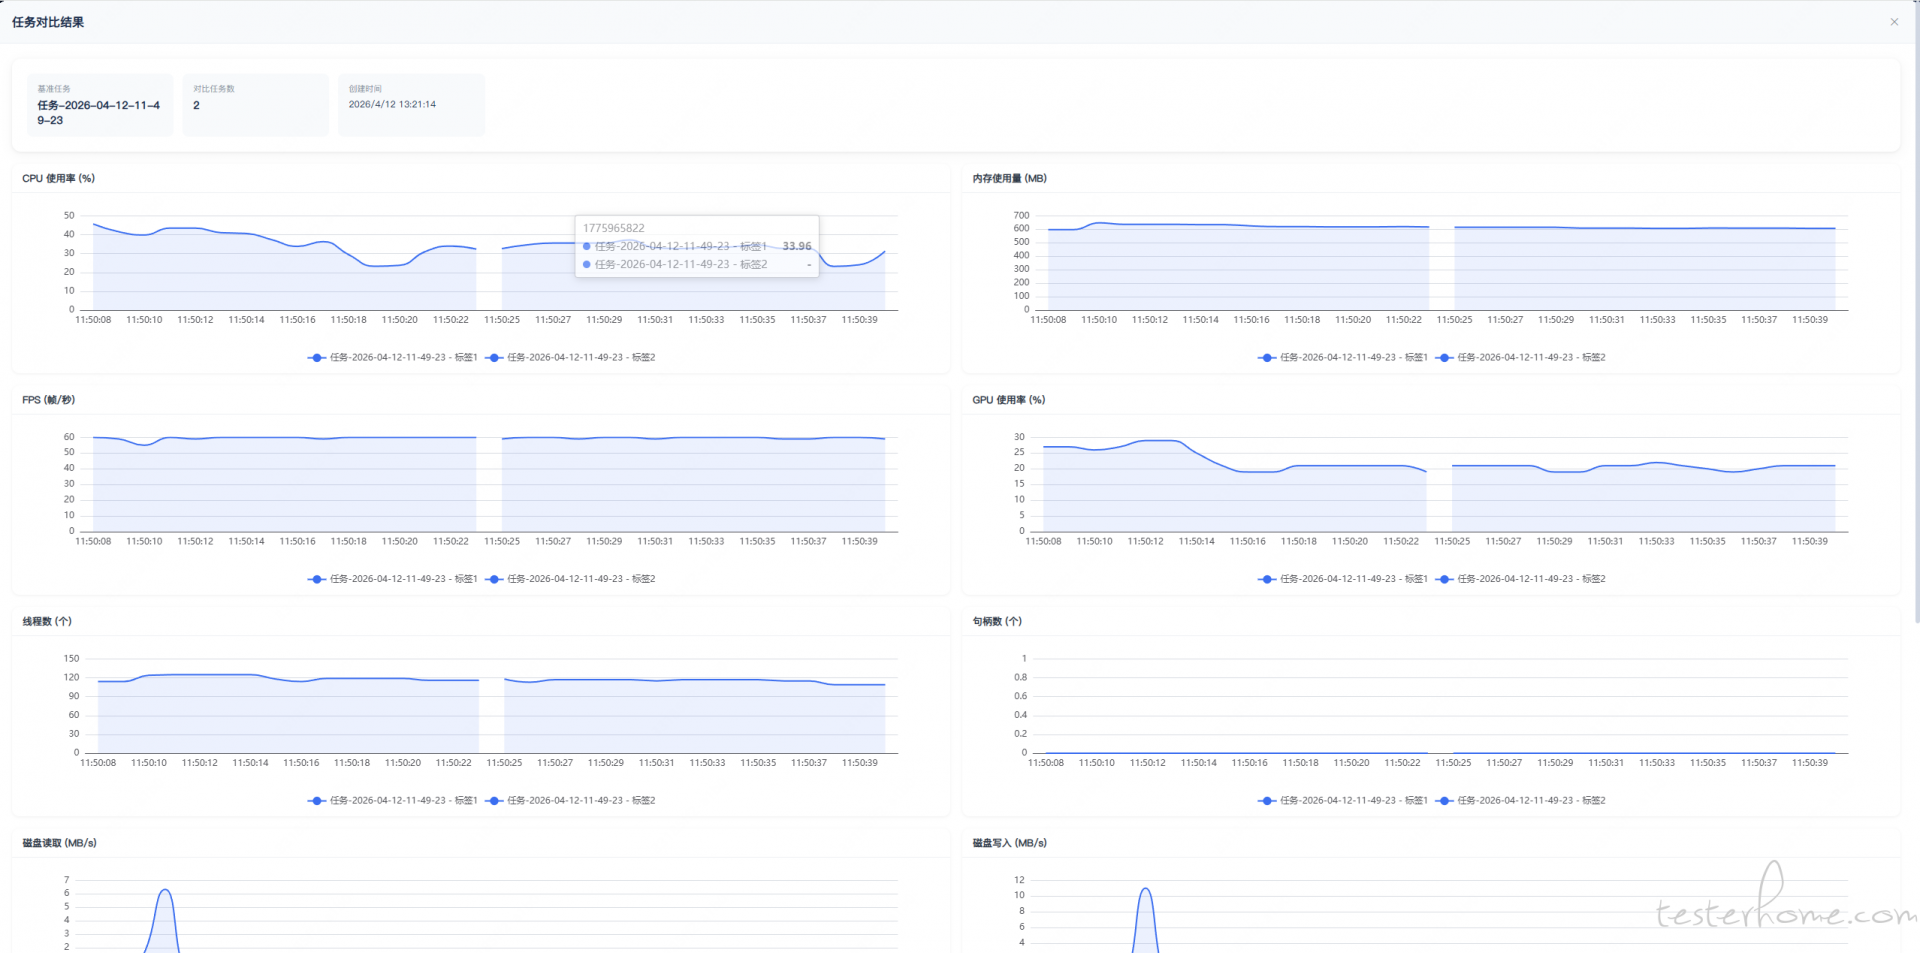Toggle 标签2 legend in CPU 使用率 chart

pos(571,357)
